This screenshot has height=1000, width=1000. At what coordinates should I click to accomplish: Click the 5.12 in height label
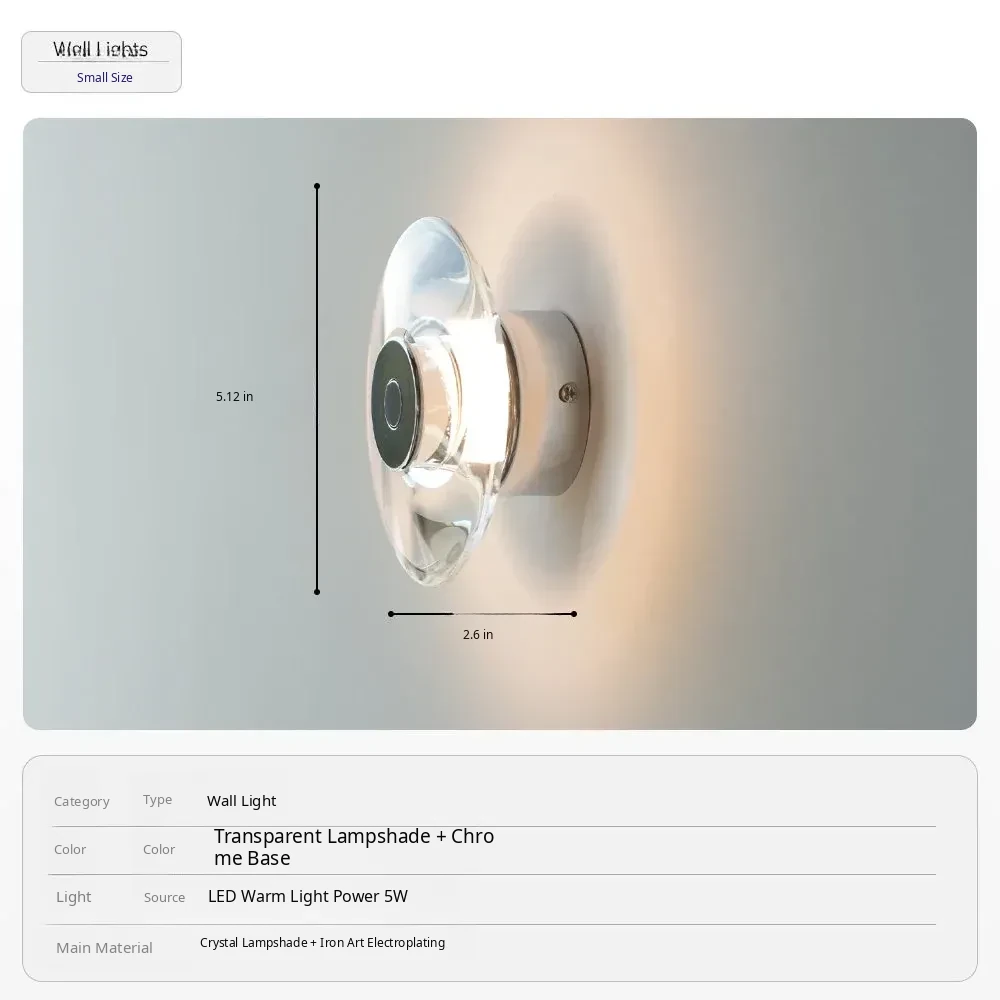pyautogui.click(x=235, y=397)
